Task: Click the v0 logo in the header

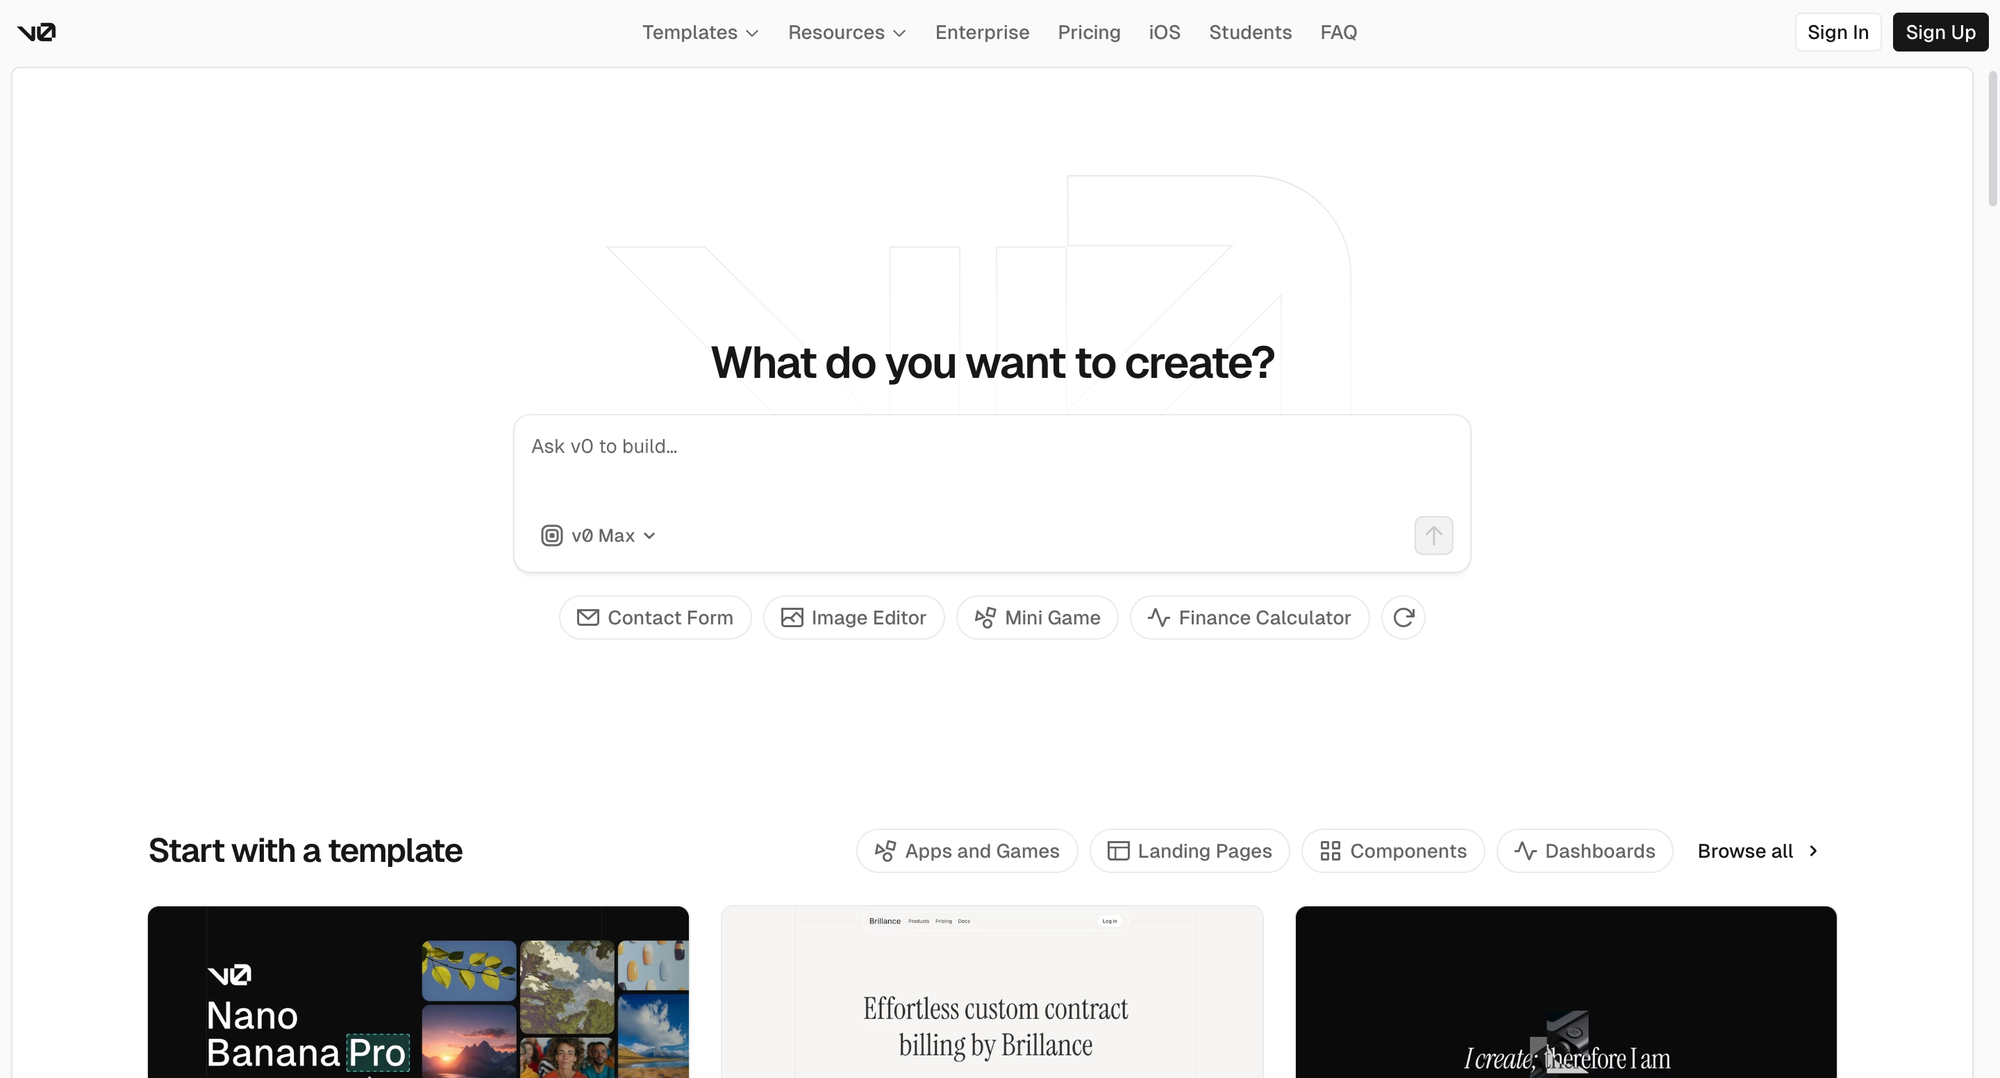Action: 36,32
